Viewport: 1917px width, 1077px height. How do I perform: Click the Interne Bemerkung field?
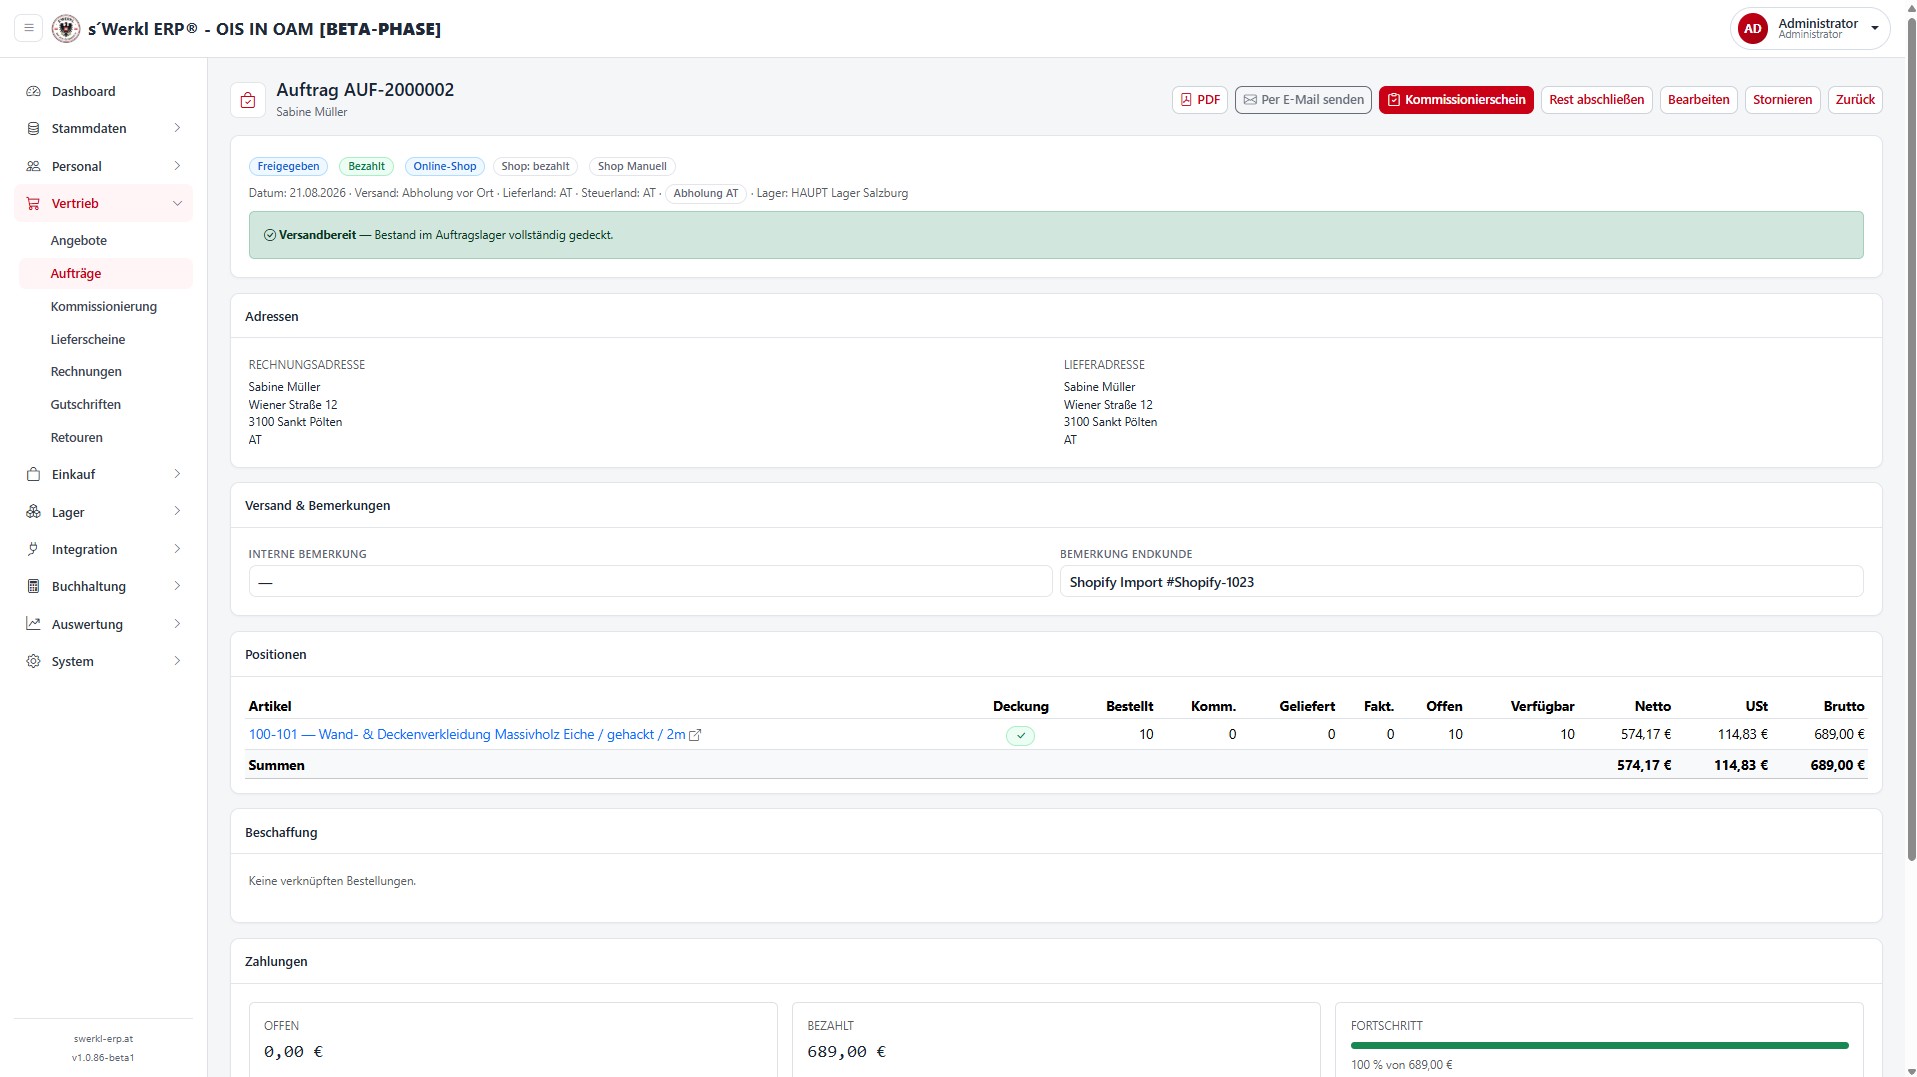coord(650,582)
